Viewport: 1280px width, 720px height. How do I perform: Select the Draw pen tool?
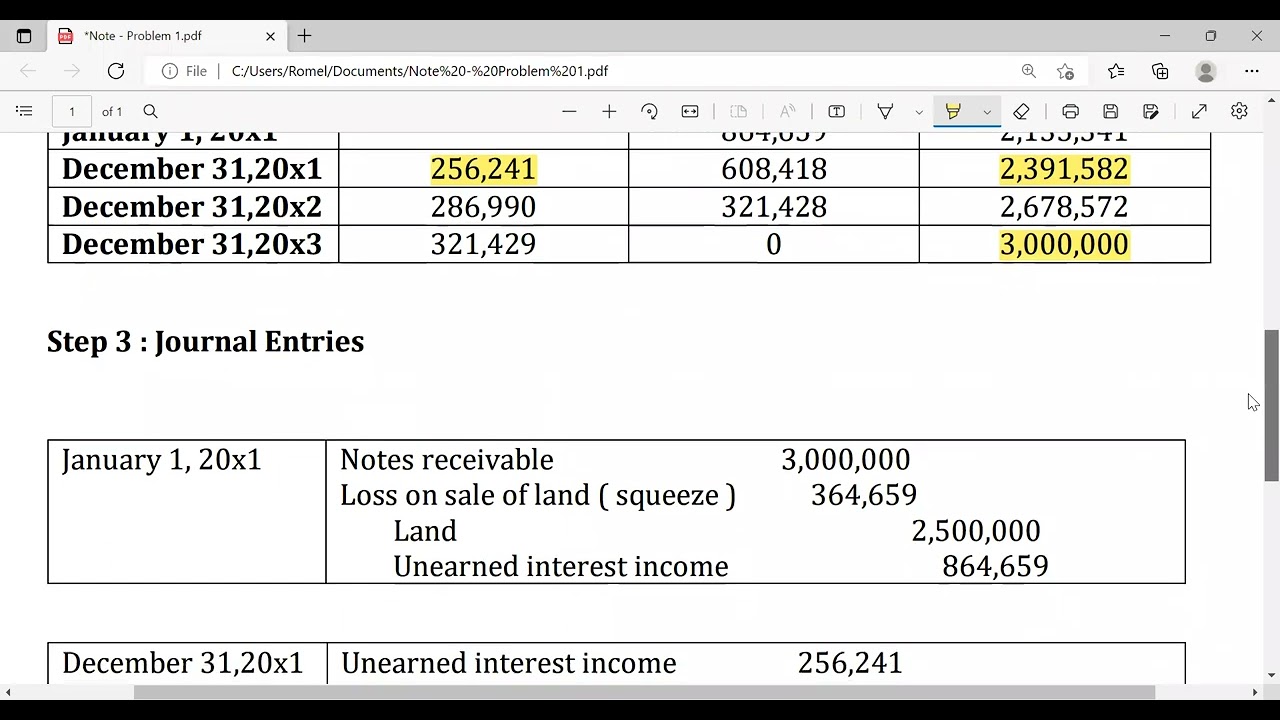click(x=885, y=111)
